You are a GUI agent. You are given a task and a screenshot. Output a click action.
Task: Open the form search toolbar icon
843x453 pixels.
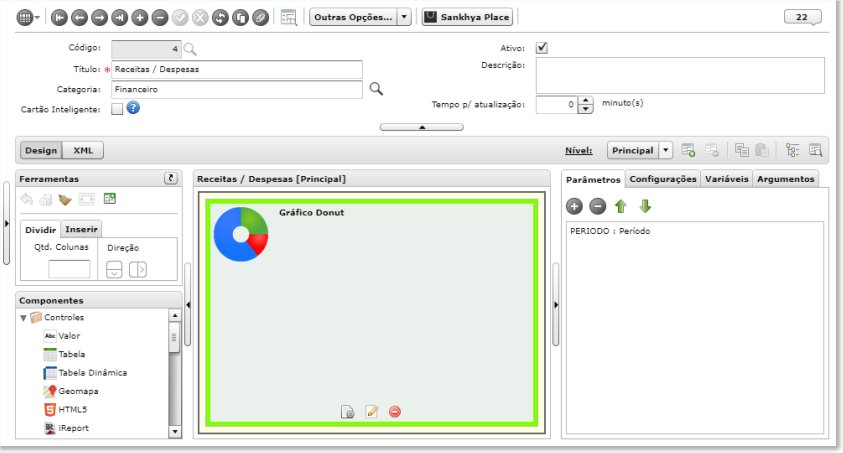pyautogui.click(x=289, y=17)
